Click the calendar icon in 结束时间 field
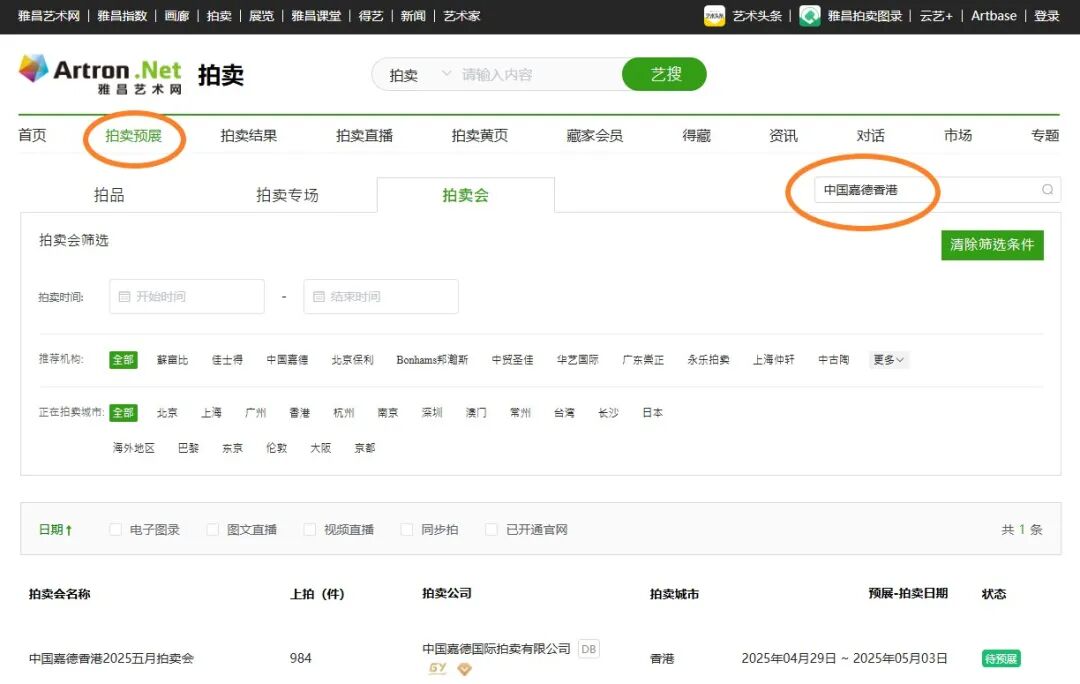The width and height of the screenshot is (1080, 684). (x=319, y=297)
